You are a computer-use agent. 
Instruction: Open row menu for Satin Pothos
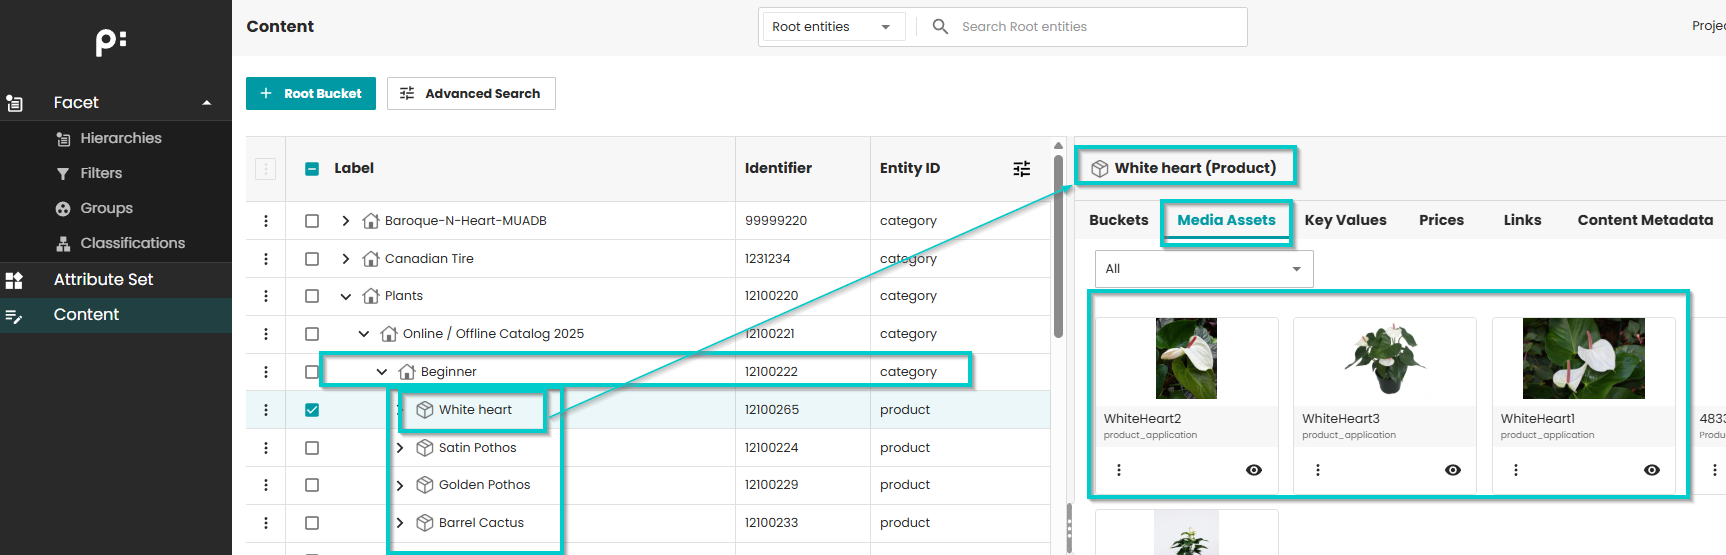coord(266,448)
